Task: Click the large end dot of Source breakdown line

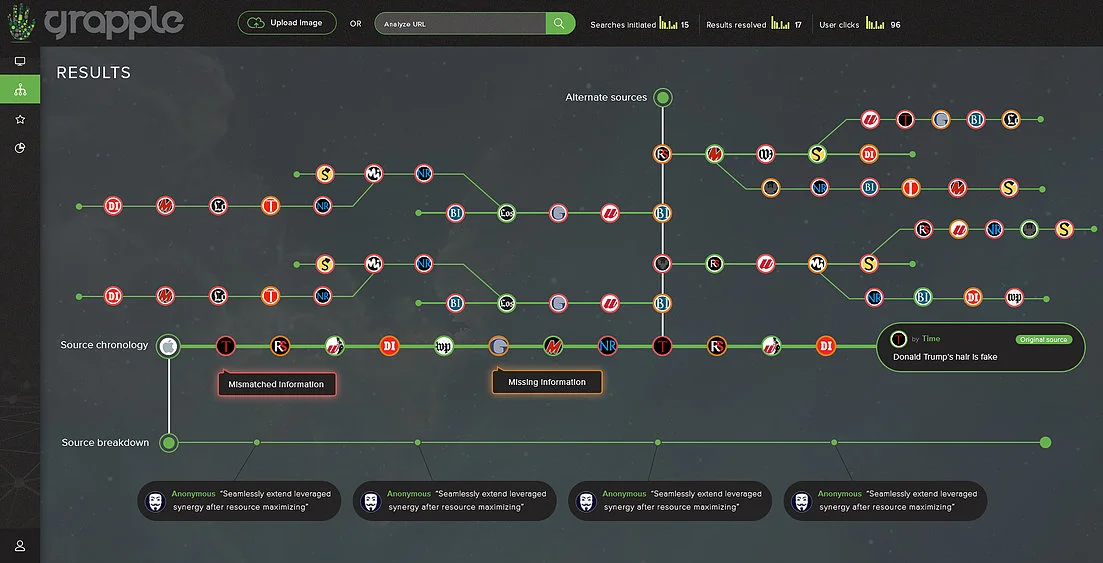Action: 1045,443
